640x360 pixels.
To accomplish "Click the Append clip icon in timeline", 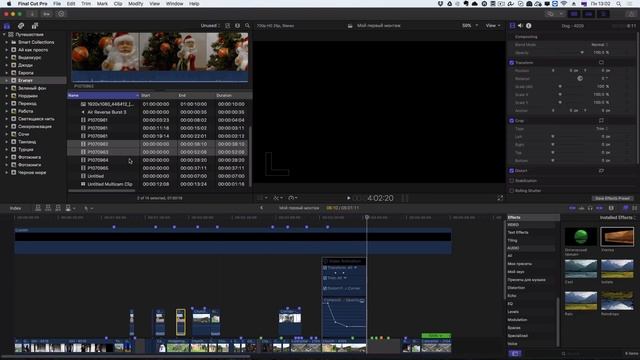I will (x=58, y=208).
